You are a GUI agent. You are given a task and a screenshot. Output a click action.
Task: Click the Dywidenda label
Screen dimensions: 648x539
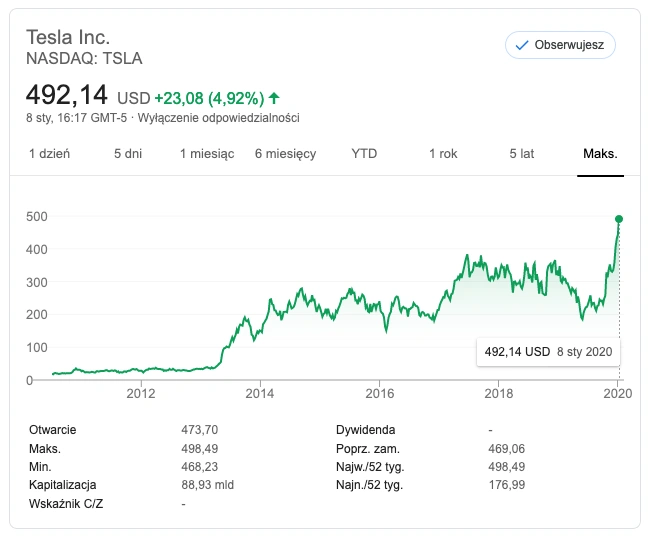pyautogui.click(x=365, y=430)
